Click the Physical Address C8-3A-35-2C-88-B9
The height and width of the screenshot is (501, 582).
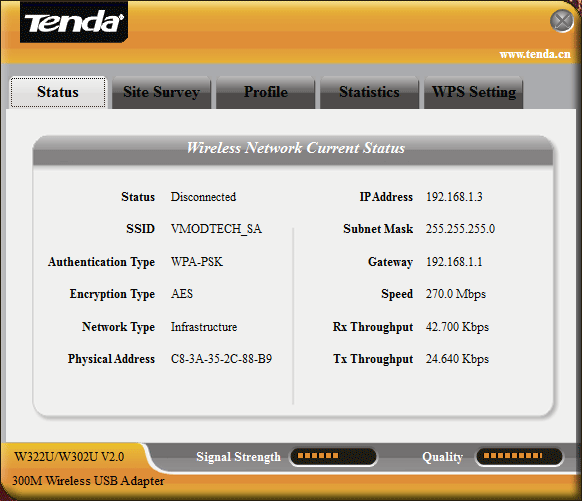[x=221, y=359]
